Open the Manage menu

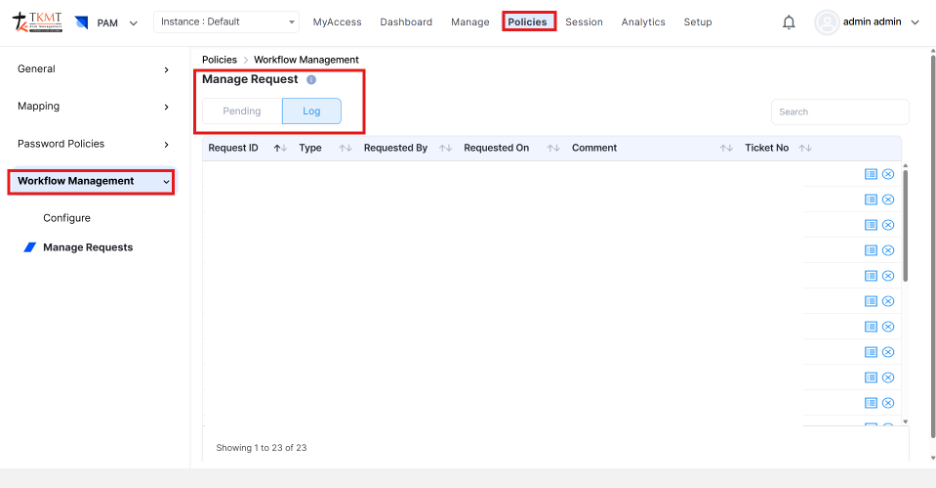pyautogui.click(x=470, y=22)
